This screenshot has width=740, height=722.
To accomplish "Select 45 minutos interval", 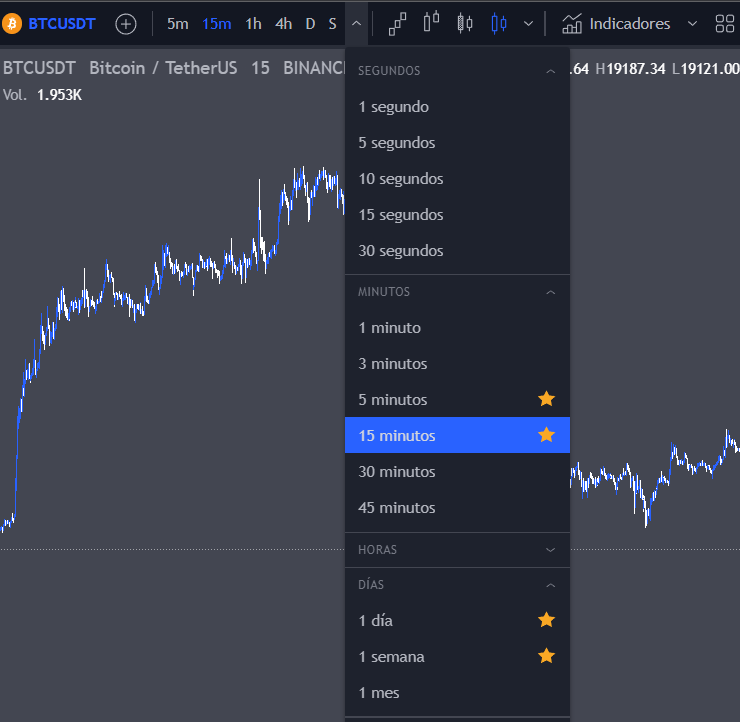I will pyautogui.click(x=457, y=508).
